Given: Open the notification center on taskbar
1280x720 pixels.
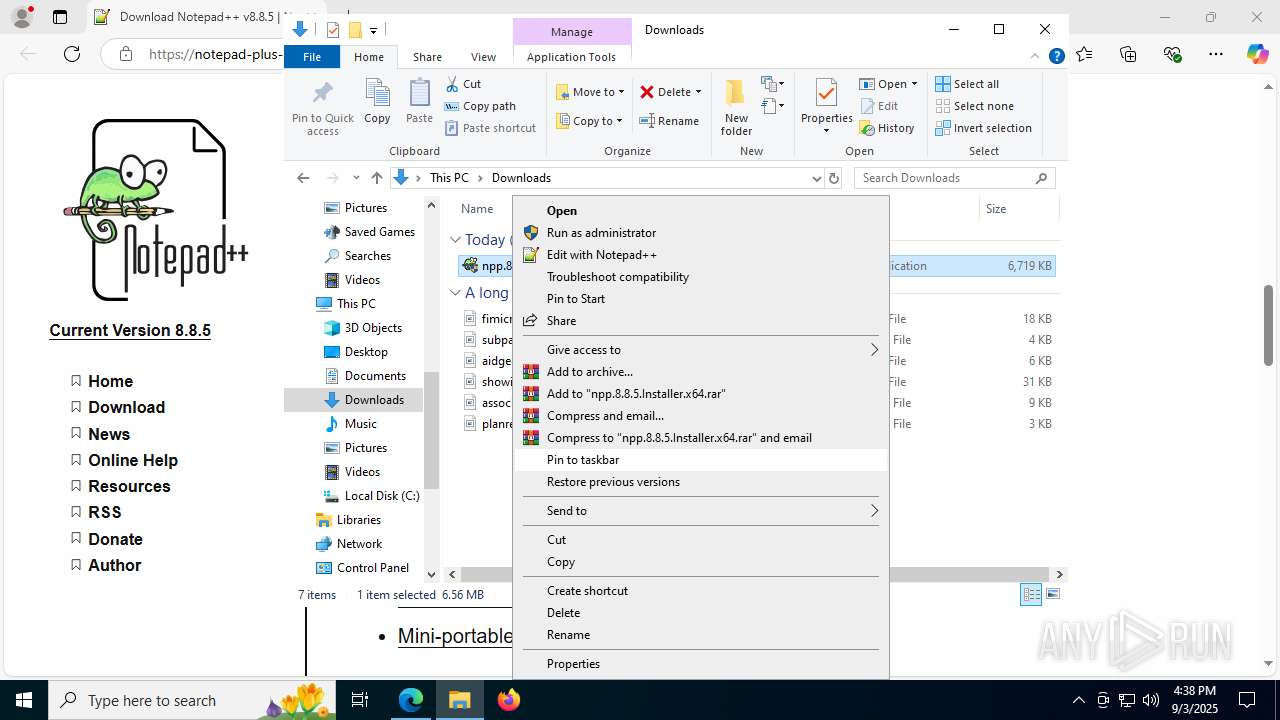Looking at the screenshot, I should pos(1247,700).
